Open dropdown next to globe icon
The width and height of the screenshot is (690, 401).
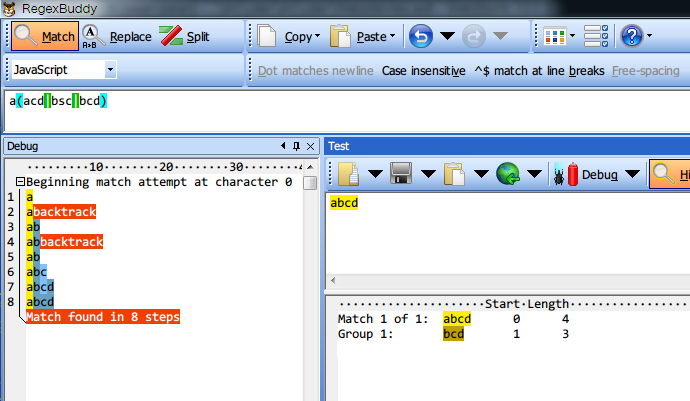[534, 175]
